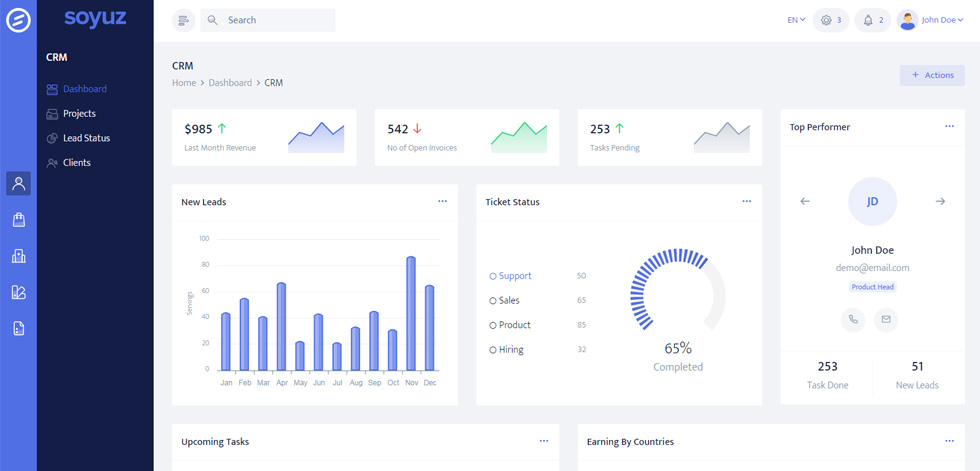Open the document file icon in left rail

[x=18, y=328]
